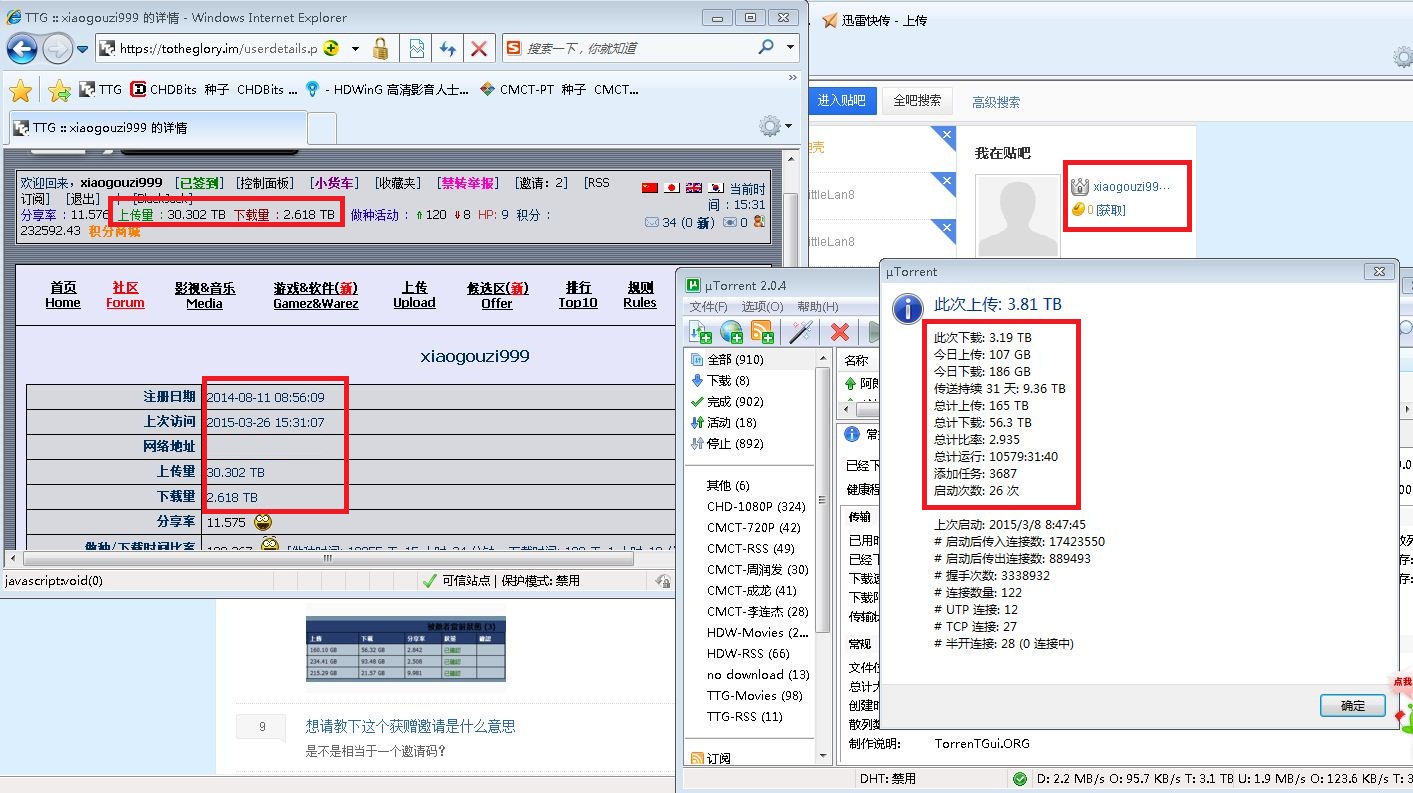This screenshot has height=793, width=1413.
Task: Open the IE Favorites star
Action: (x=20, y=90)
